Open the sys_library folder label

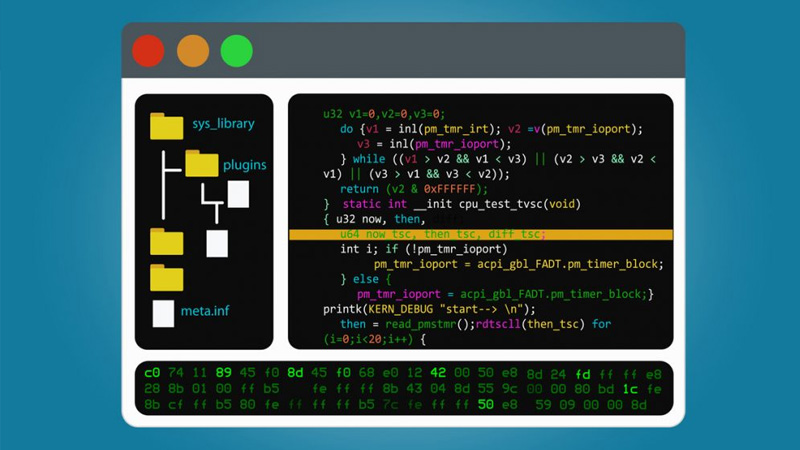(x=223, y=124)
